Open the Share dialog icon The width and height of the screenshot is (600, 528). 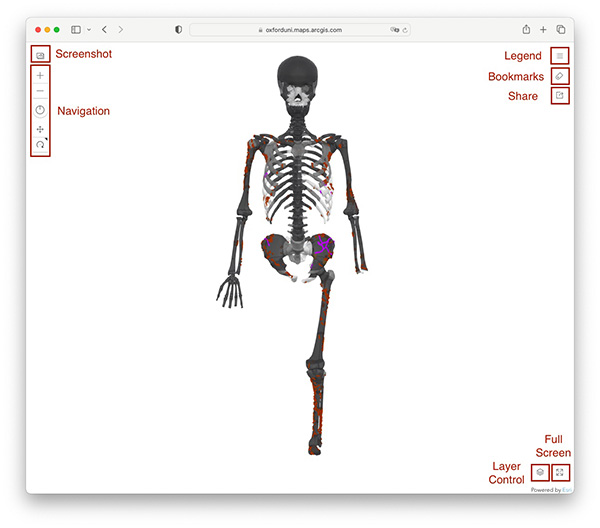[x=560, y=96]
